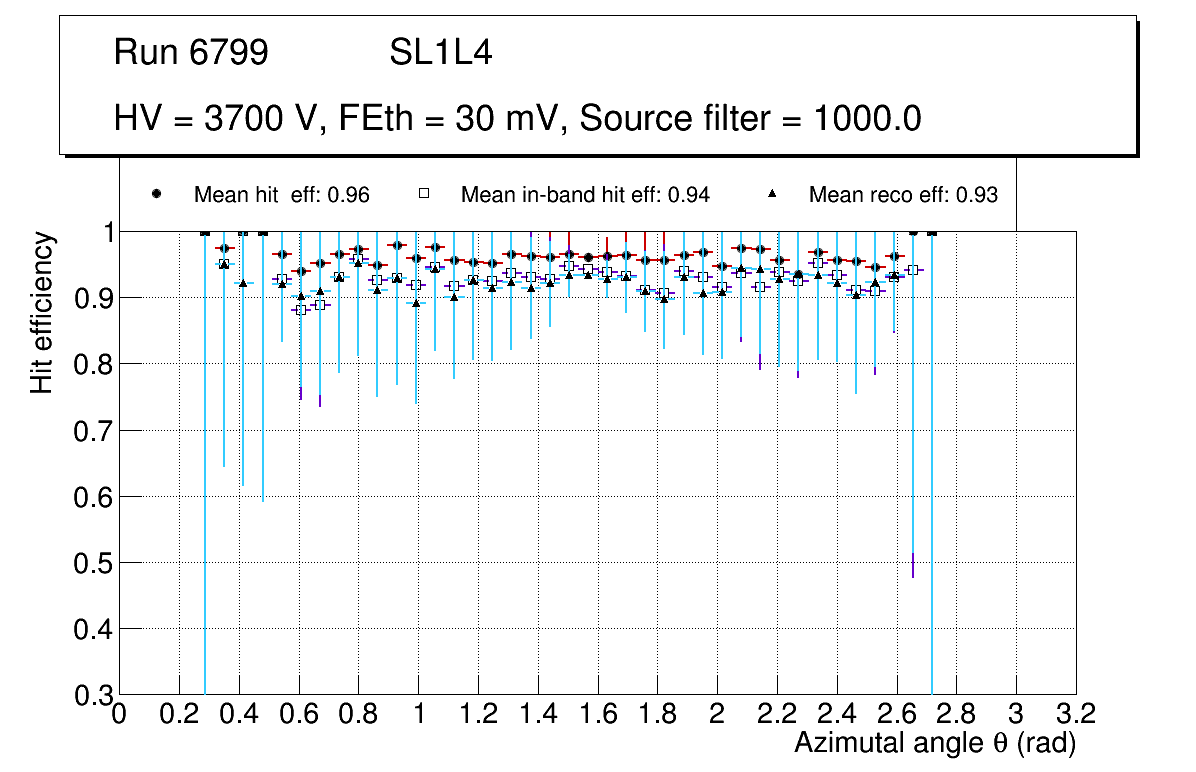
Task: Click the filled circle legend marker
Action: point(156,194)
